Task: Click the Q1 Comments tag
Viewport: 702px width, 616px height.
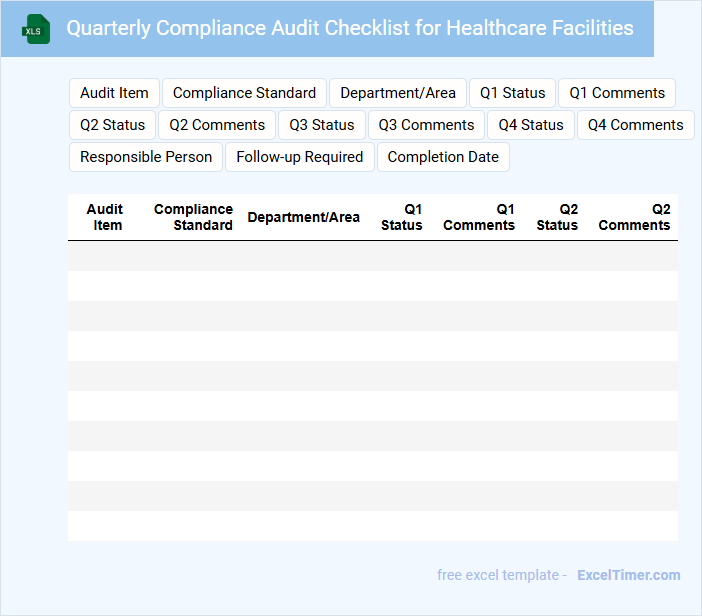Action: click(617, 93)
